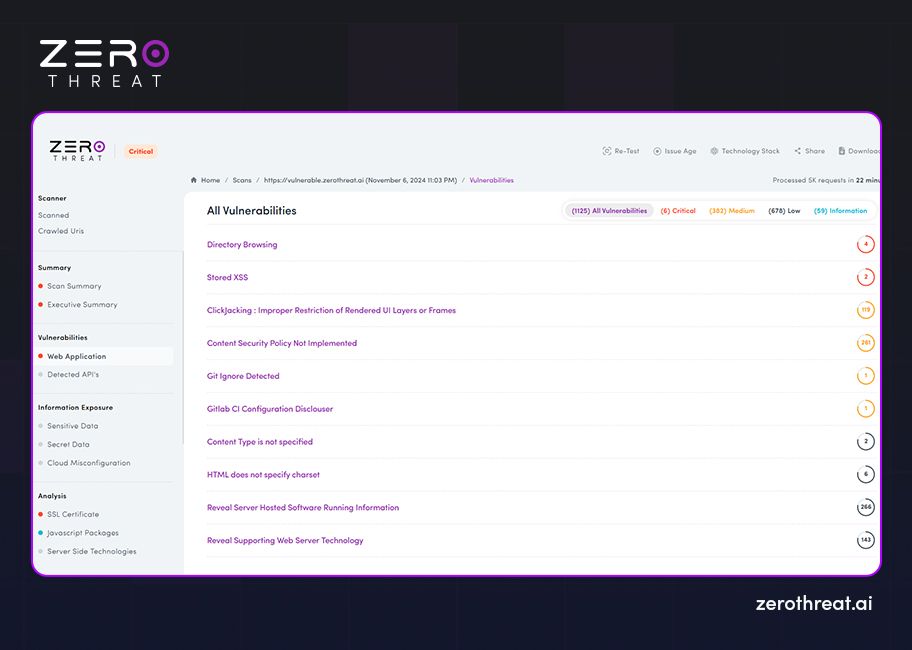The height and width of the screenshot is (650, 912).
Task: Click the Home icon in the breadcrumb
Action: [194, 180]
